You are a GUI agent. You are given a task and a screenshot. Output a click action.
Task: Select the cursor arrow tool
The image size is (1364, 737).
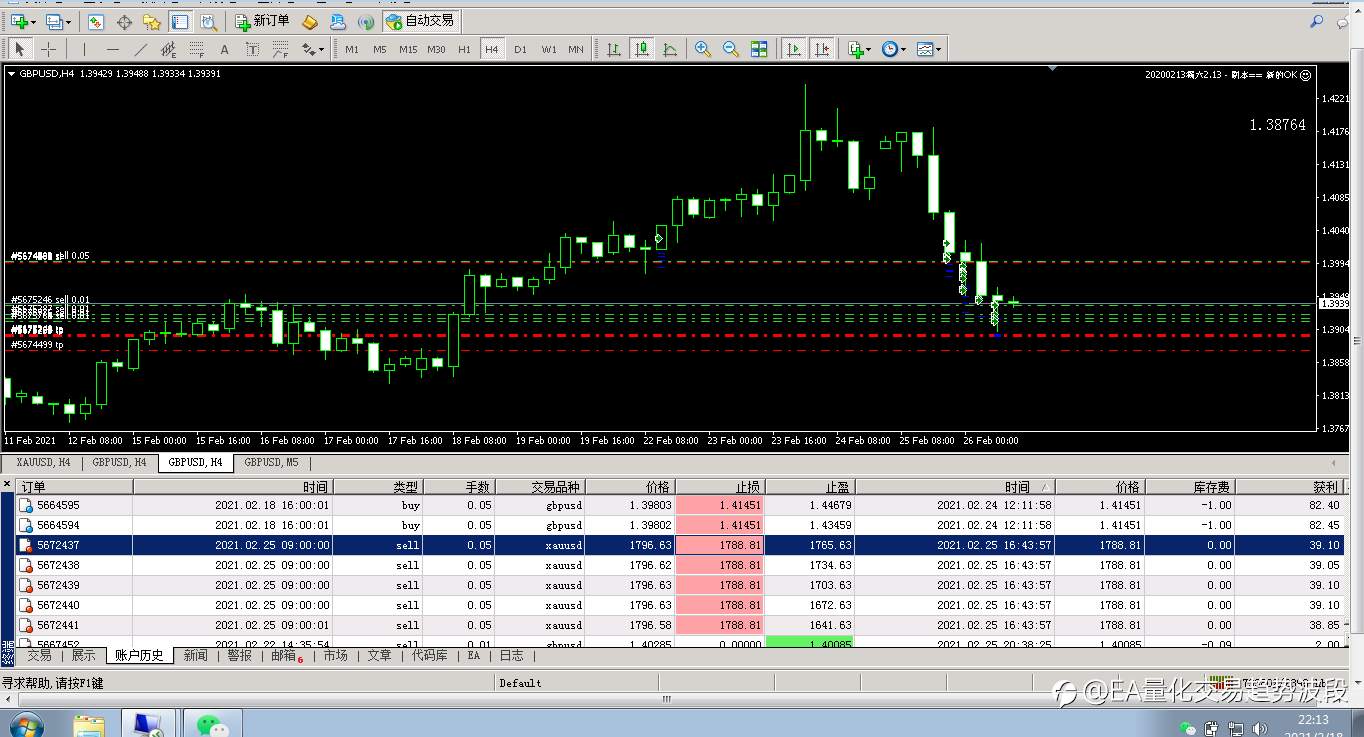pyautogui.click(x=19, y=49)
